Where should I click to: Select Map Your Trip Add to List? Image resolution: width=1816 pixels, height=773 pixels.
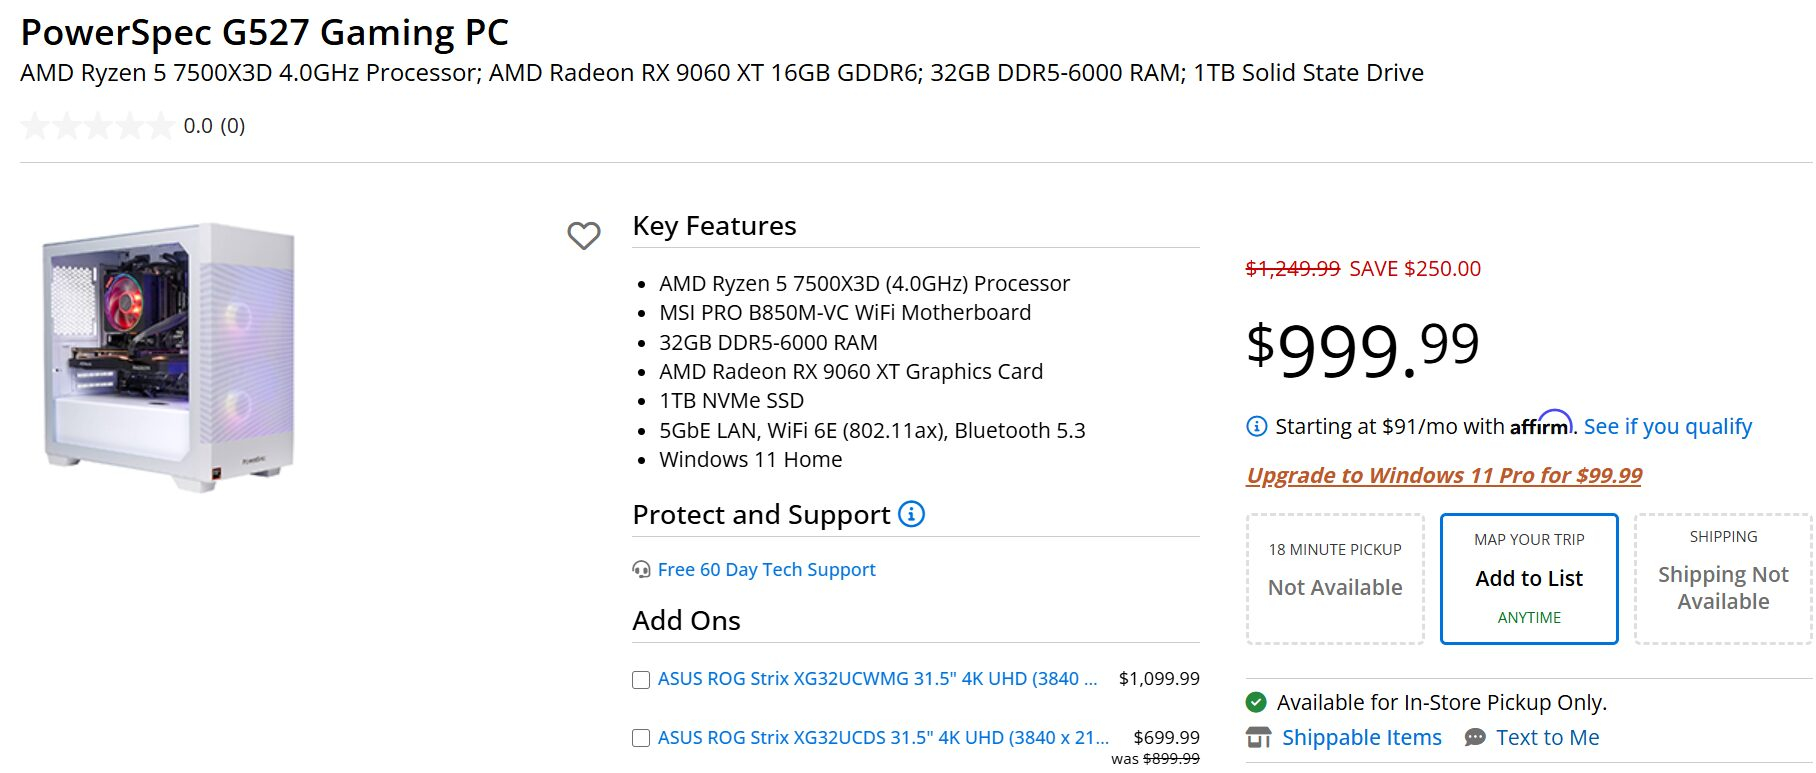pos(1529,578)
